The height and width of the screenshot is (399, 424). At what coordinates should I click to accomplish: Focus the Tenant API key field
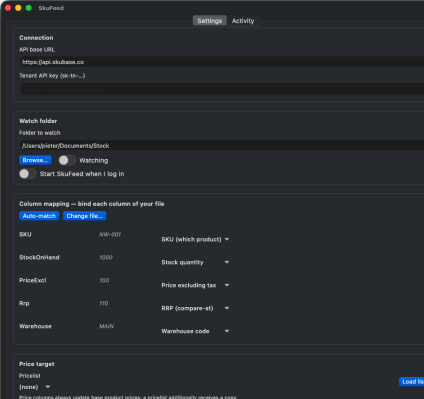222,89
